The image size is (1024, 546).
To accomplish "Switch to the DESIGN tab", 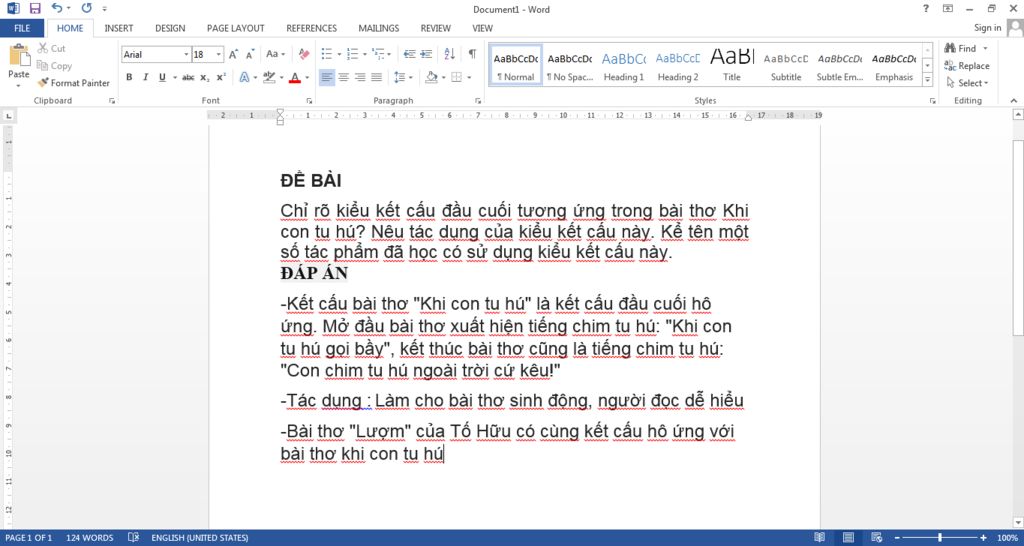I will (170, 28).
